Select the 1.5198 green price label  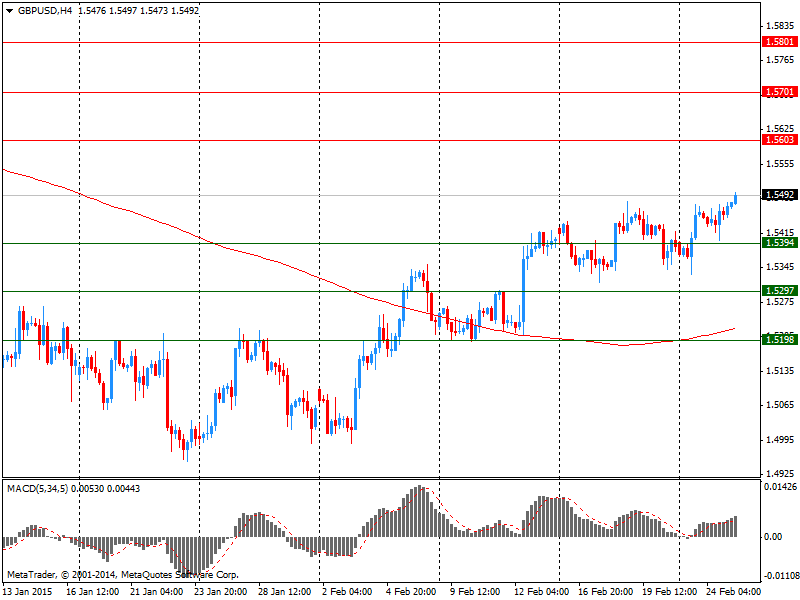click(x=780, y=339)
